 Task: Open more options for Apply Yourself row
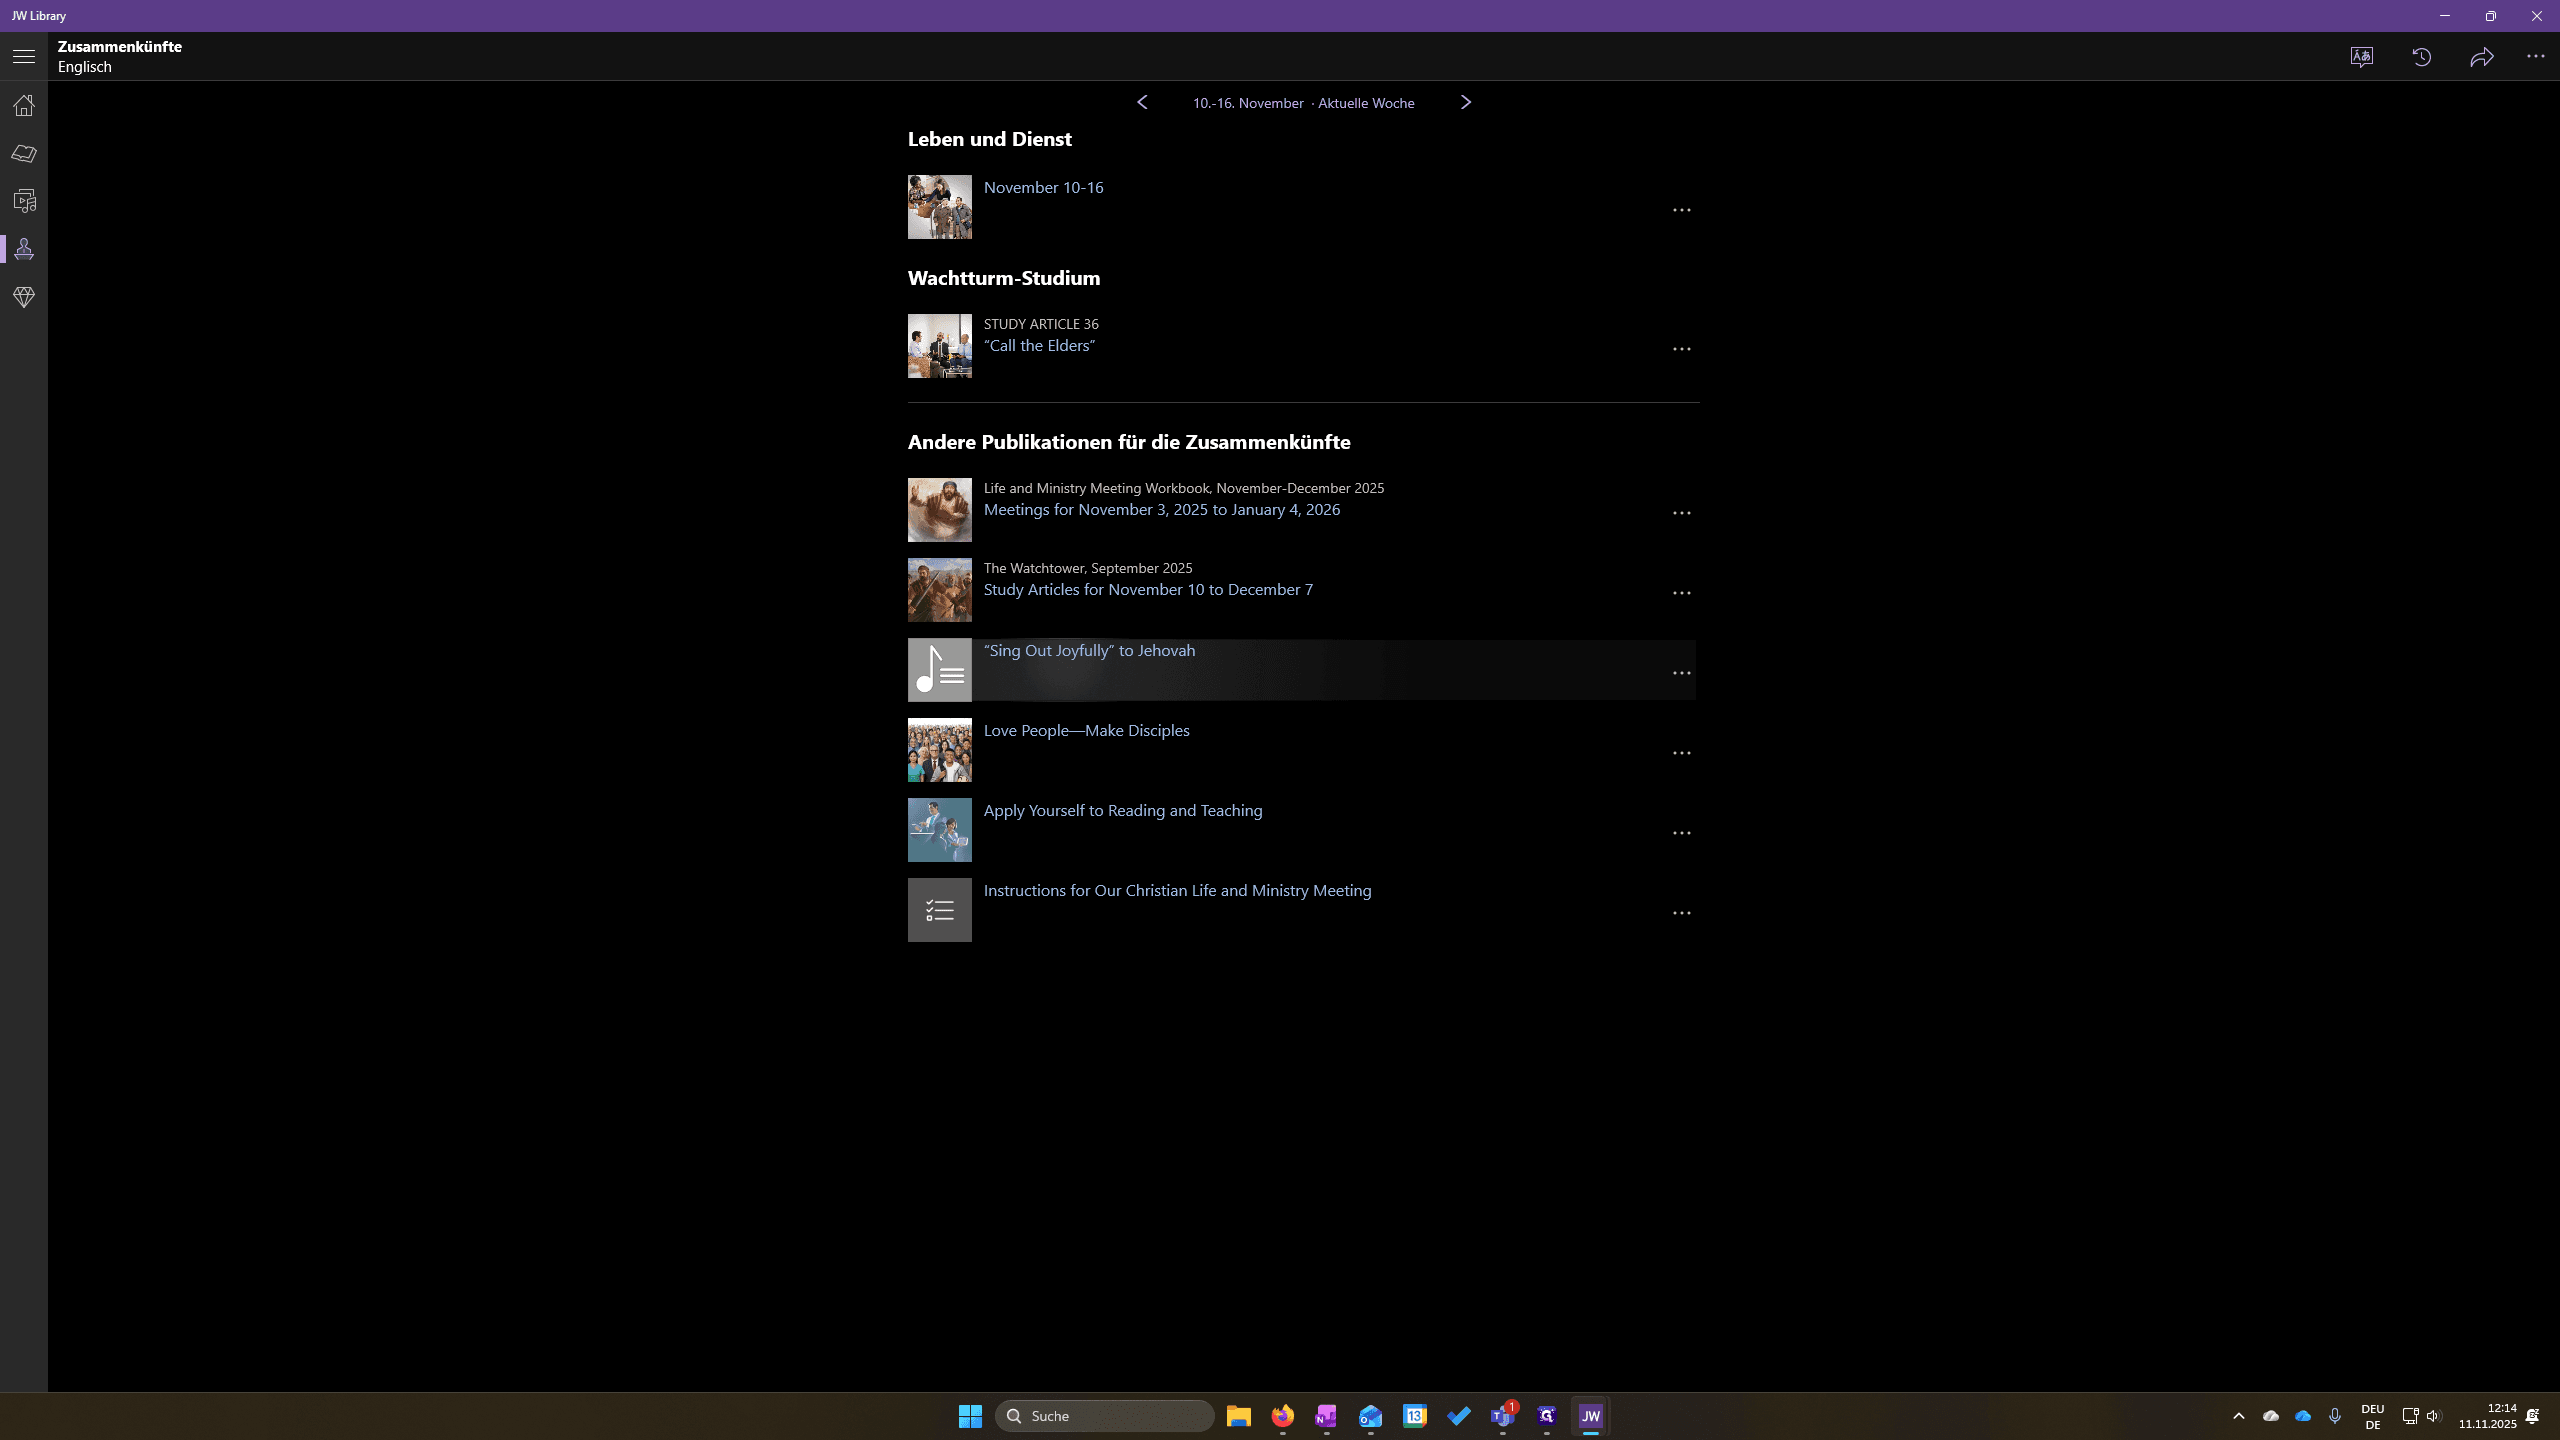tap(1682, 833)
